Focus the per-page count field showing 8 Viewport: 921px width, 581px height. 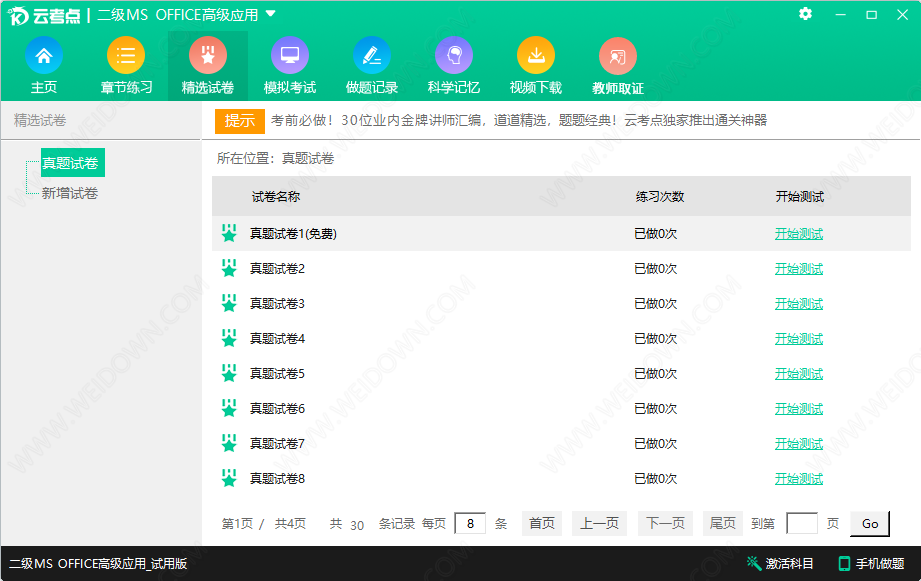470,523
